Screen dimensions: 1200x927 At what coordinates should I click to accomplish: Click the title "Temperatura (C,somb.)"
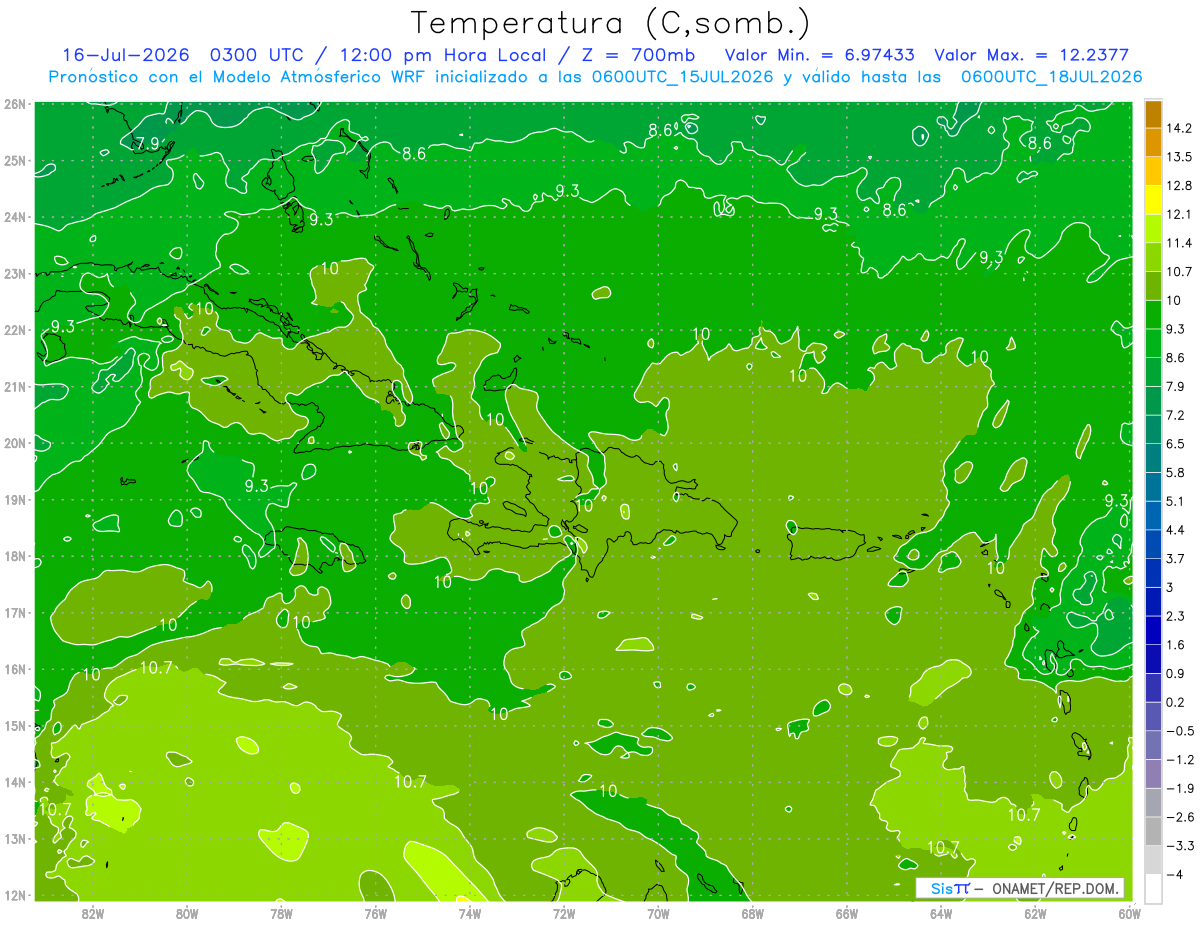point(610,23)
